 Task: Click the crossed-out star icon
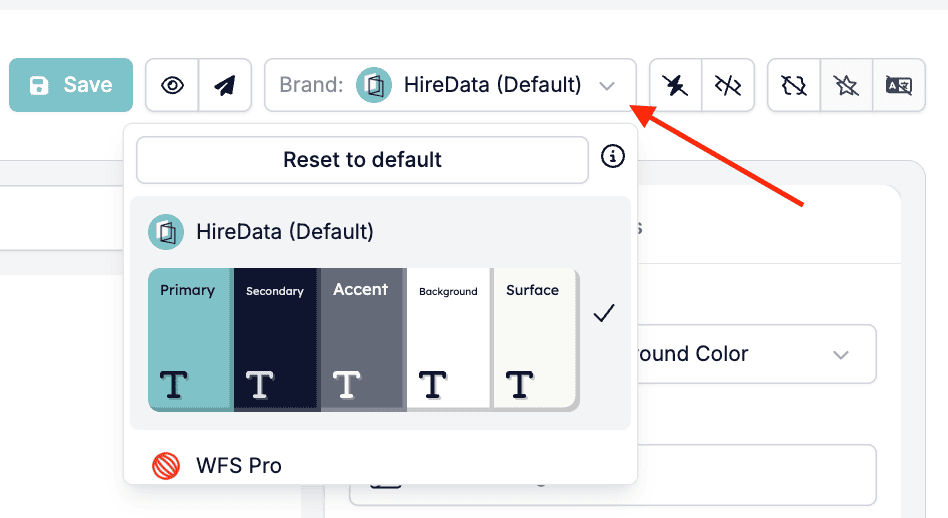(846, 85)
